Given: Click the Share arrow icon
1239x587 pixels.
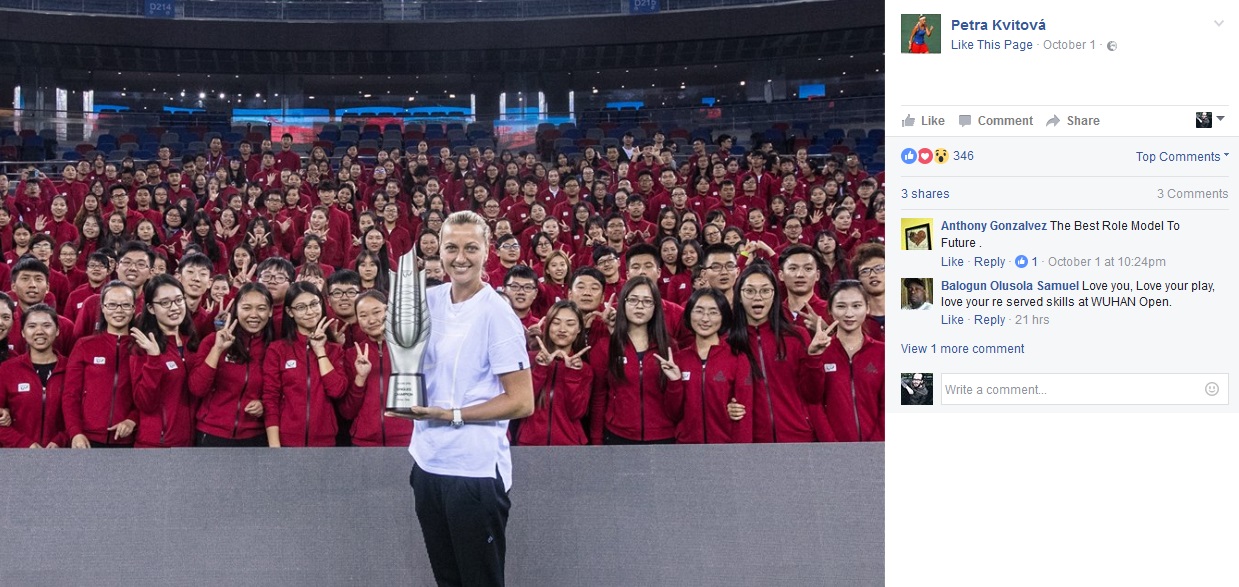Looking at the screenshot, I should click(x=1053, y=121).
